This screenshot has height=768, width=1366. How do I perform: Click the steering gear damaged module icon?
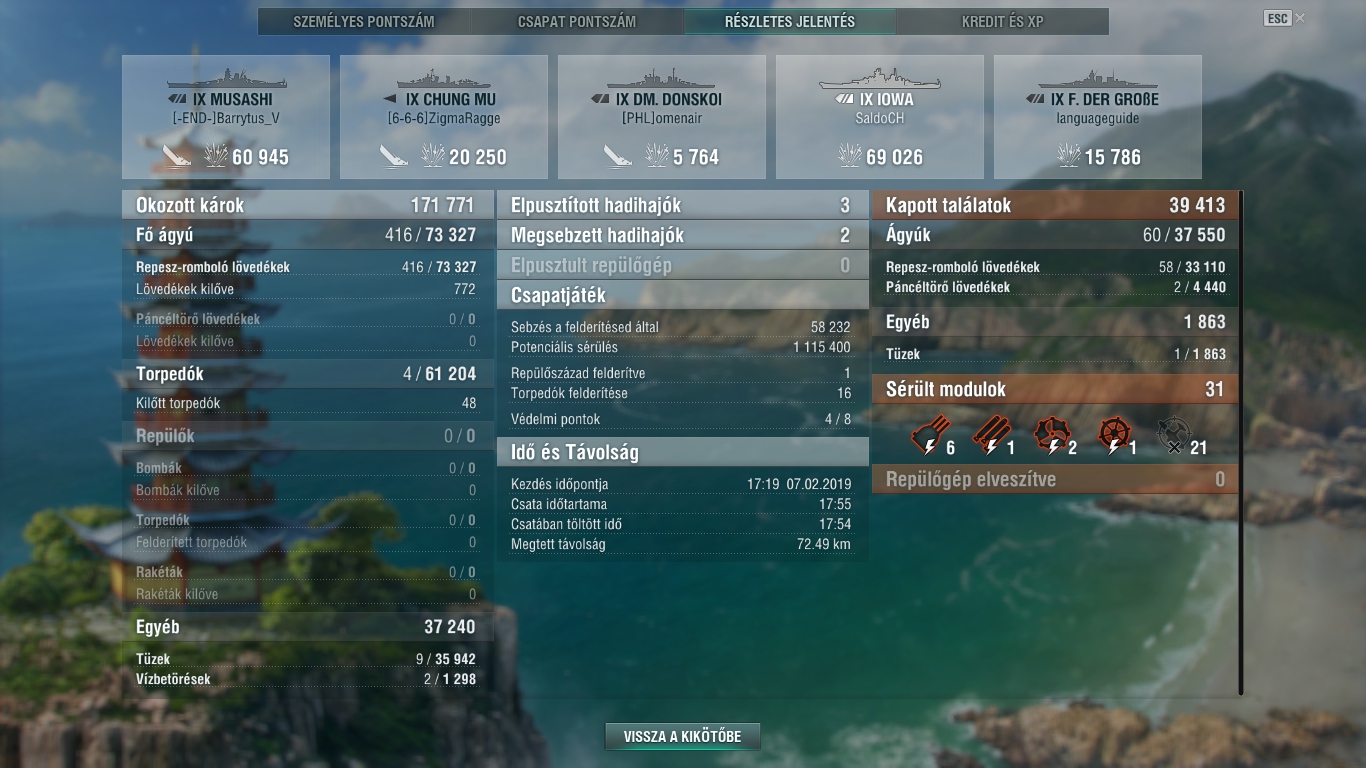1112,436
